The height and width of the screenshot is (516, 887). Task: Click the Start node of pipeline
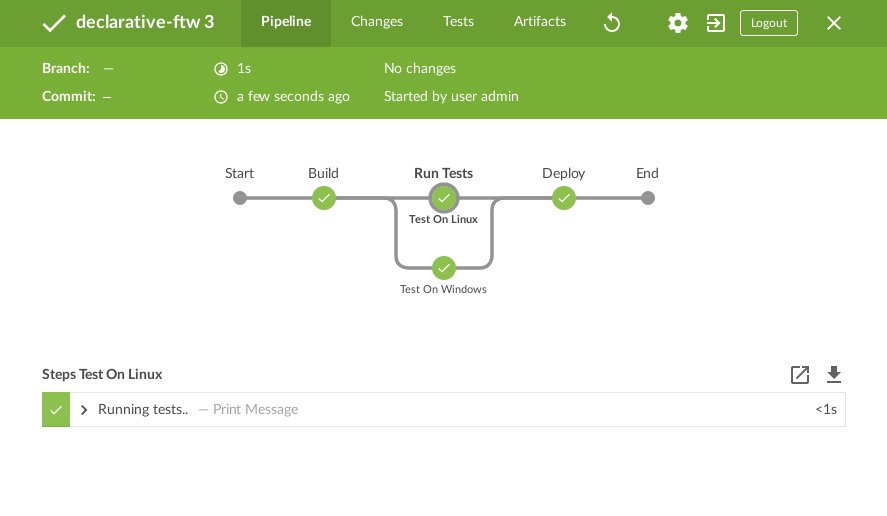coord(240,198)
